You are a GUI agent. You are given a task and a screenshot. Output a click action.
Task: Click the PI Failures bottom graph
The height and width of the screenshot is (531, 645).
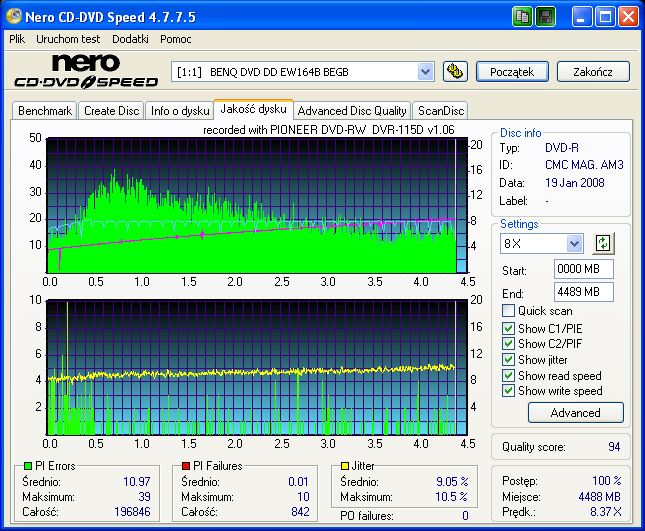(257, 367)
